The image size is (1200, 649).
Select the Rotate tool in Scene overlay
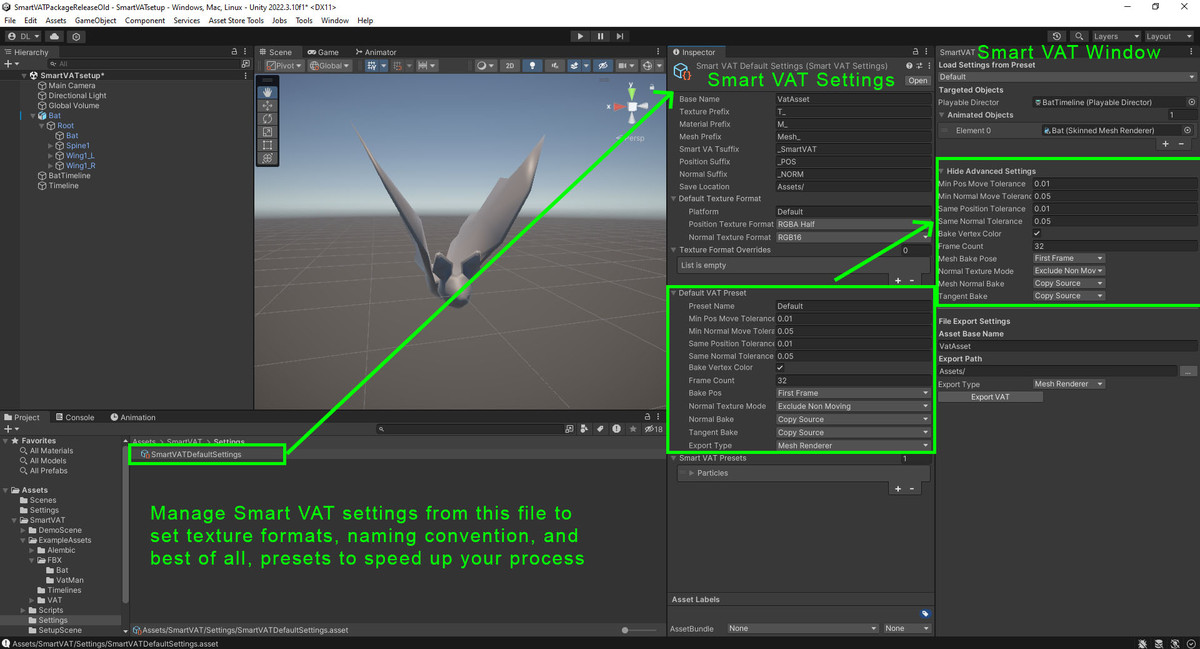267,119
